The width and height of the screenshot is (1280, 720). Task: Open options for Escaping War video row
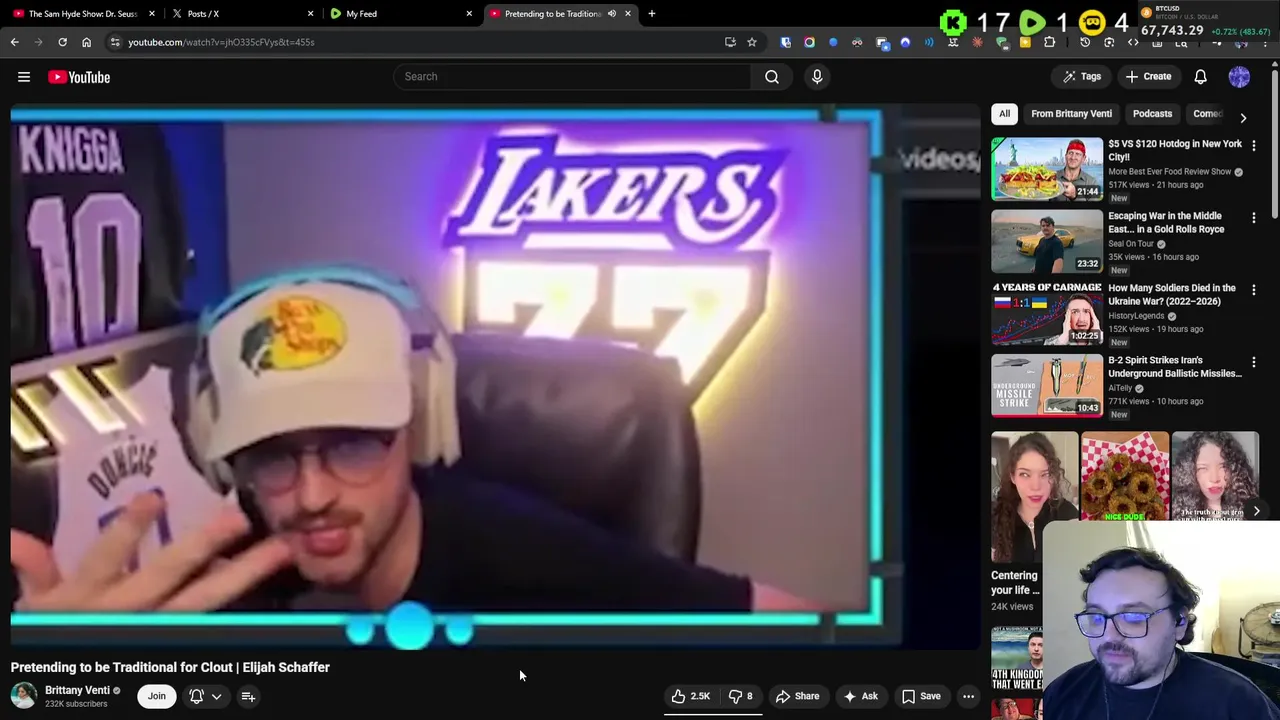(x=1253, y=218)
